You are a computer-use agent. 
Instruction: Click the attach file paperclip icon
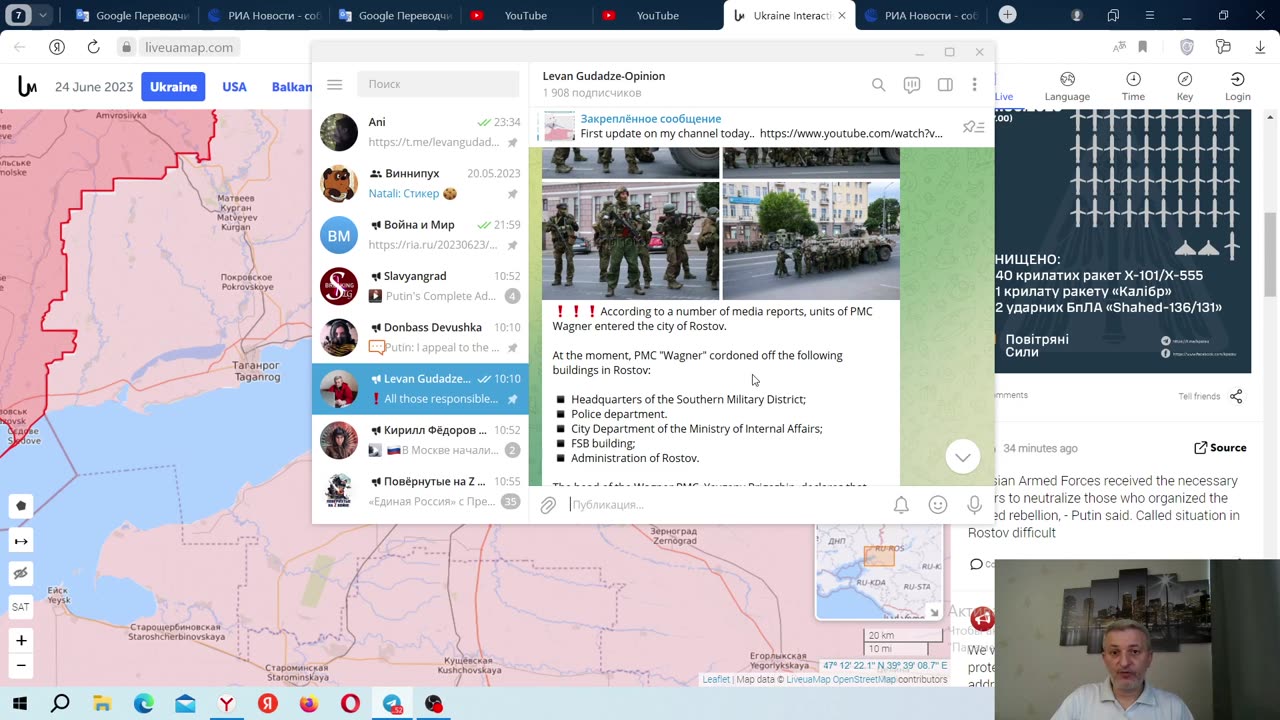(x=548, y=505)
